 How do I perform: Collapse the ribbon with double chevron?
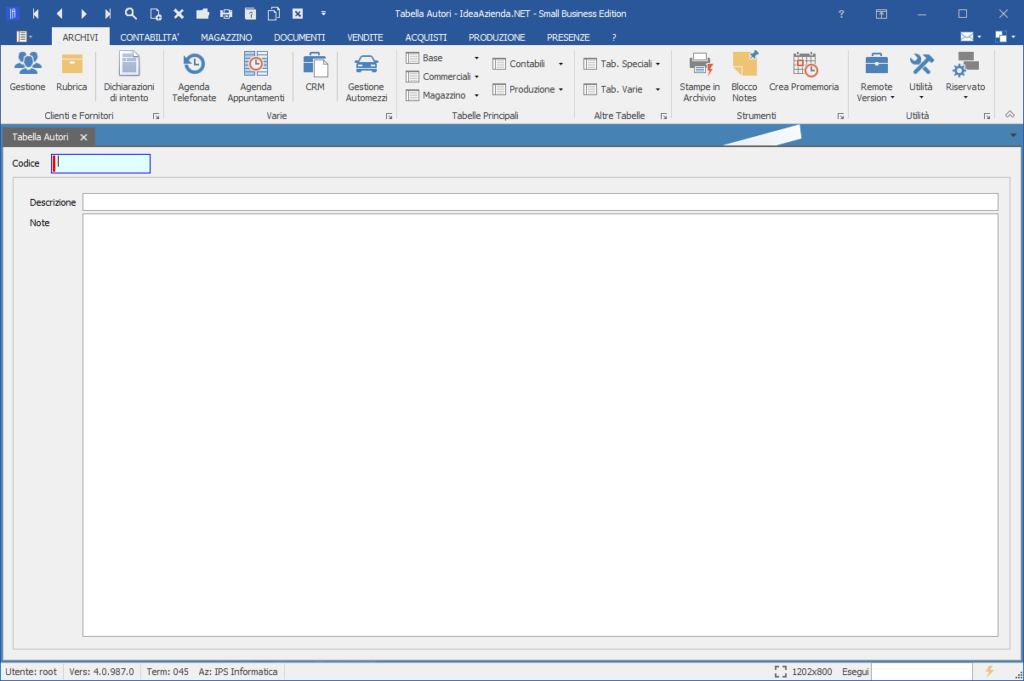click(1010, 115)
